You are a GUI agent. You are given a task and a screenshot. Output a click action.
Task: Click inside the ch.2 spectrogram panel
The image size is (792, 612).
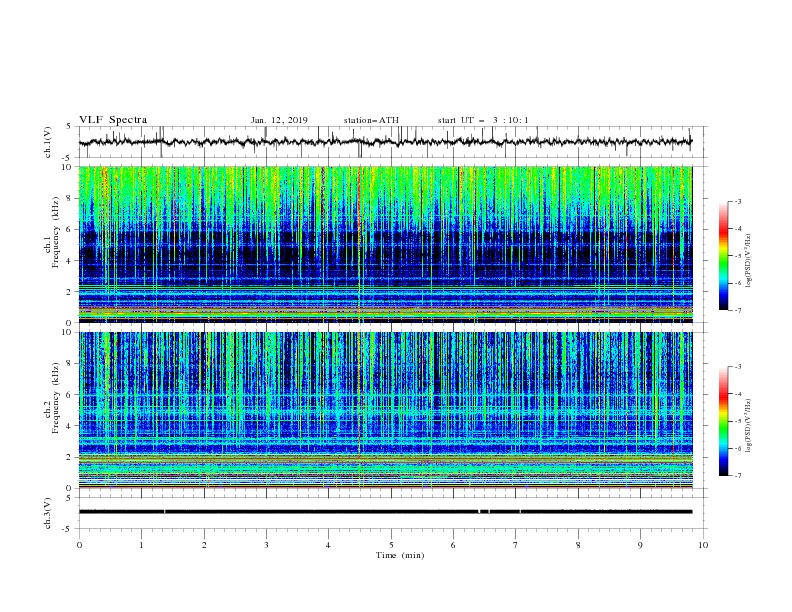point(385,410)
